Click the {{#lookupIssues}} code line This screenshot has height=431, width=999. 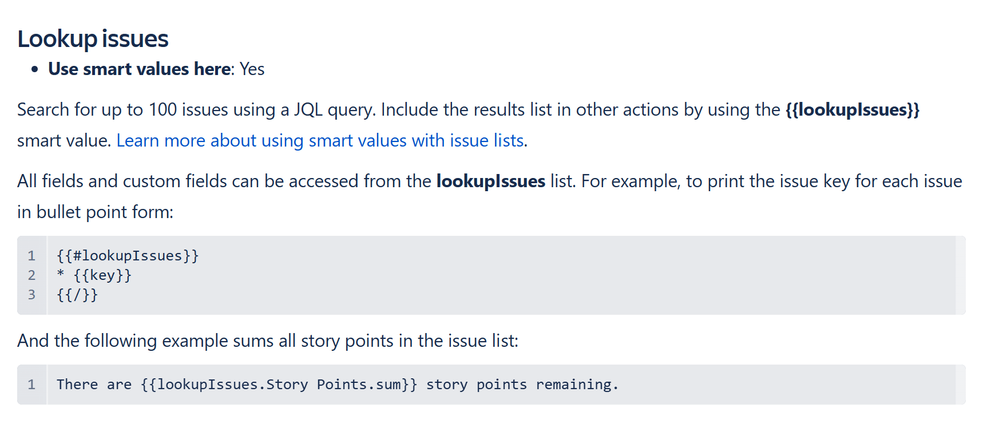(x=128, y=255)
